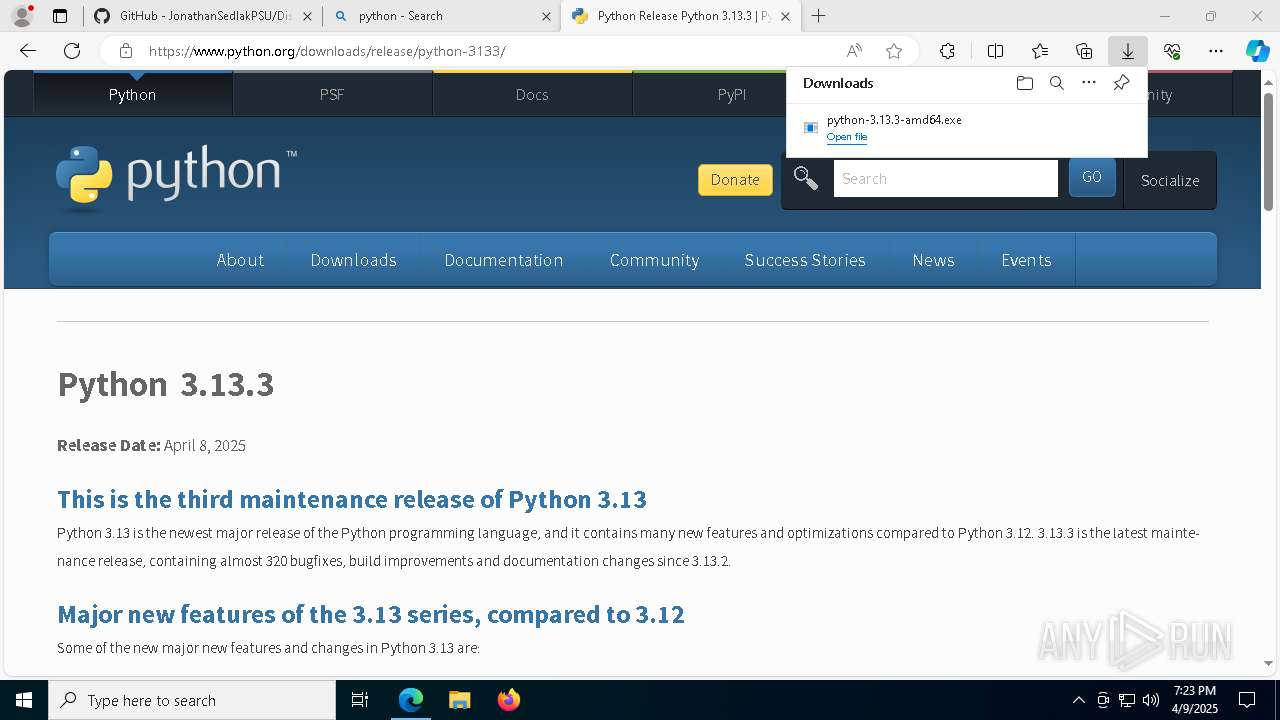
Task: Click the Python logo on the site
Action: (176, 177)
